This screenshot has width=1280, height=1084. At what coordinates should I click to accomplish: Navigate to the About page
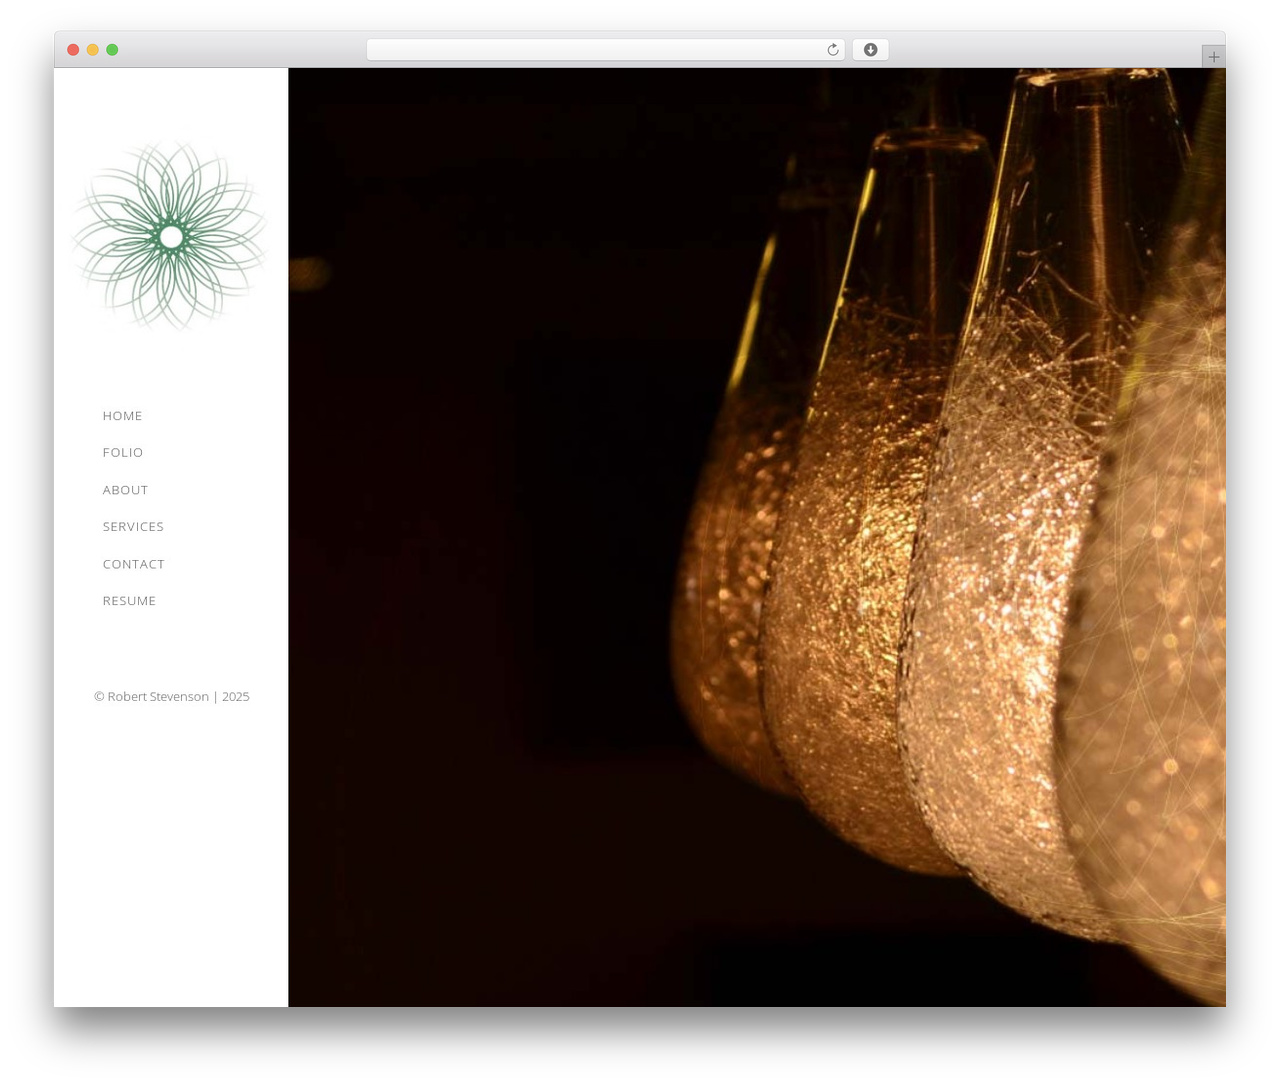125,490
